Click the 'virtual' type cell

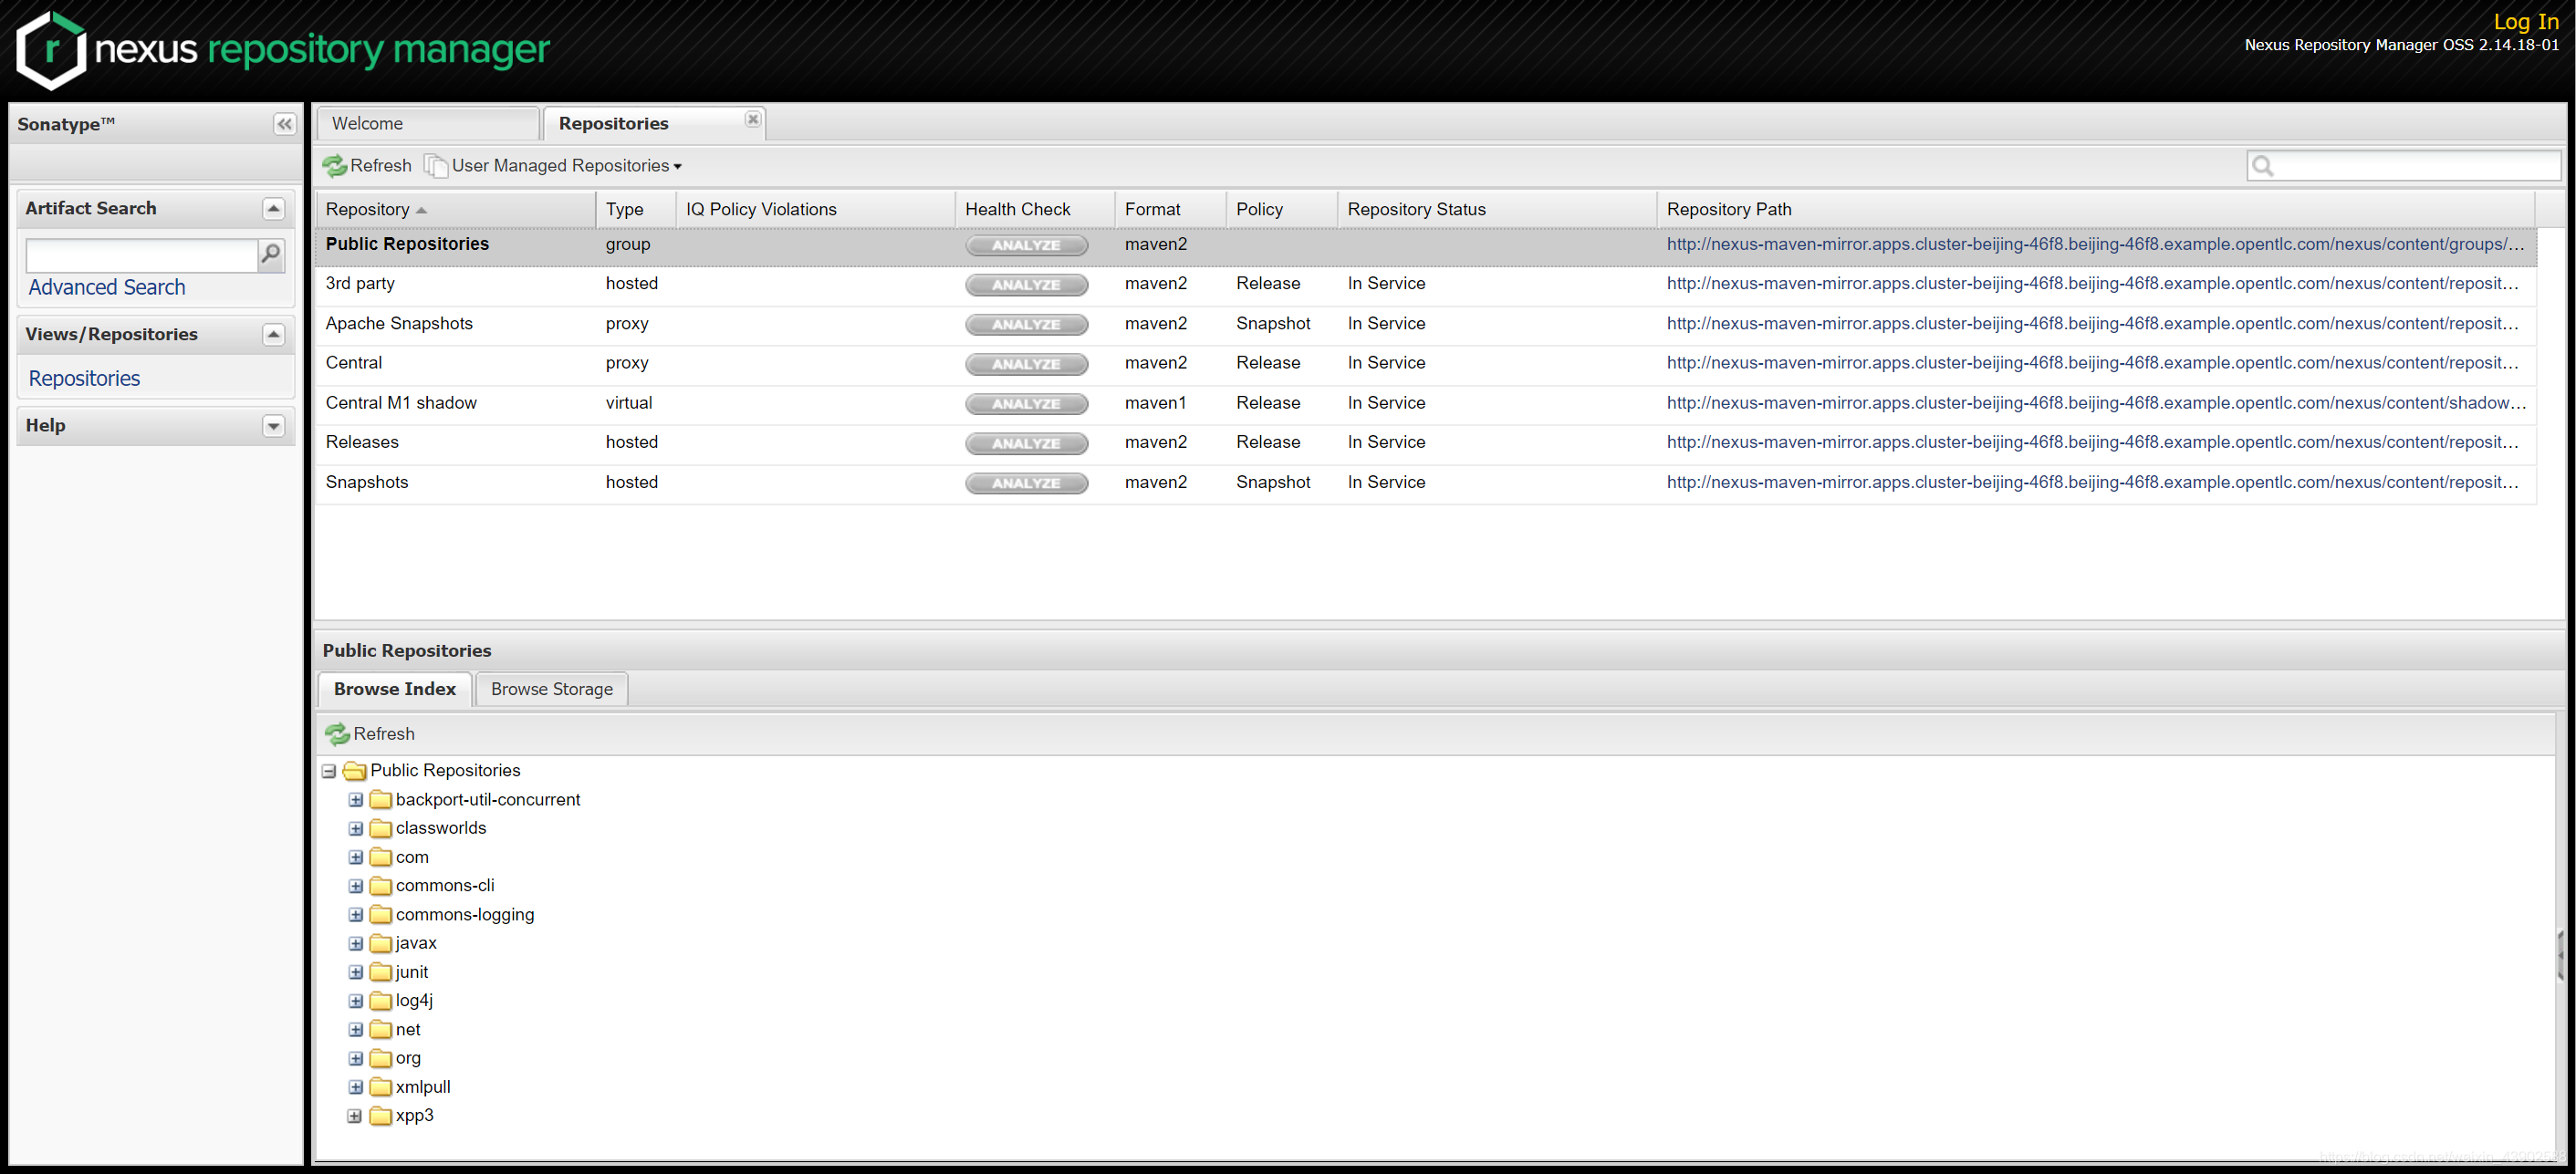pos(628,404)
